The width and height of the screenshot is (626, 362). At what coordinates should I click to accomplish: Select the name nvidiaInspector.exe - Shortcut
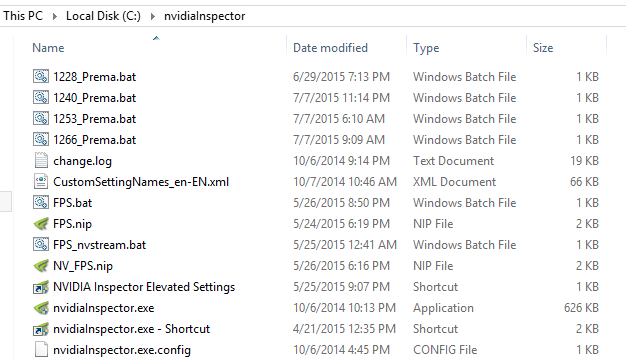point(131,329)
